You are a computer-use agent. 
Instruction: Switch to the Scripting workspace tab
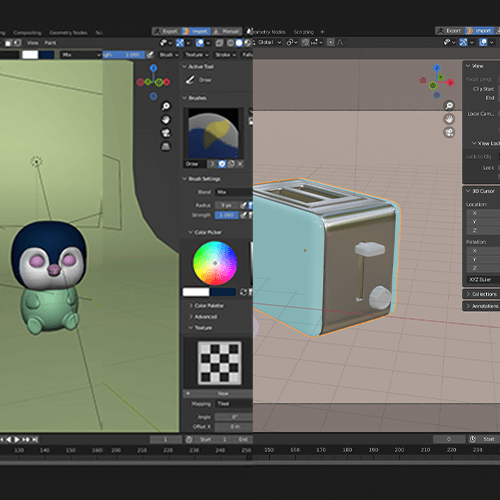(304, 32)
